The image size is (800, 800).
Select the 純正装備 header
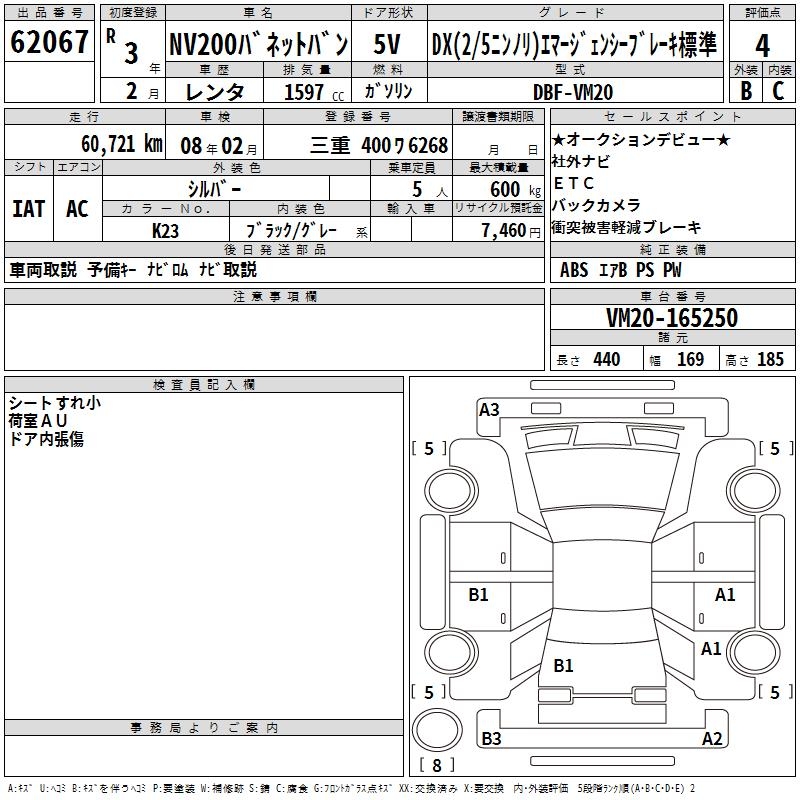672,249
